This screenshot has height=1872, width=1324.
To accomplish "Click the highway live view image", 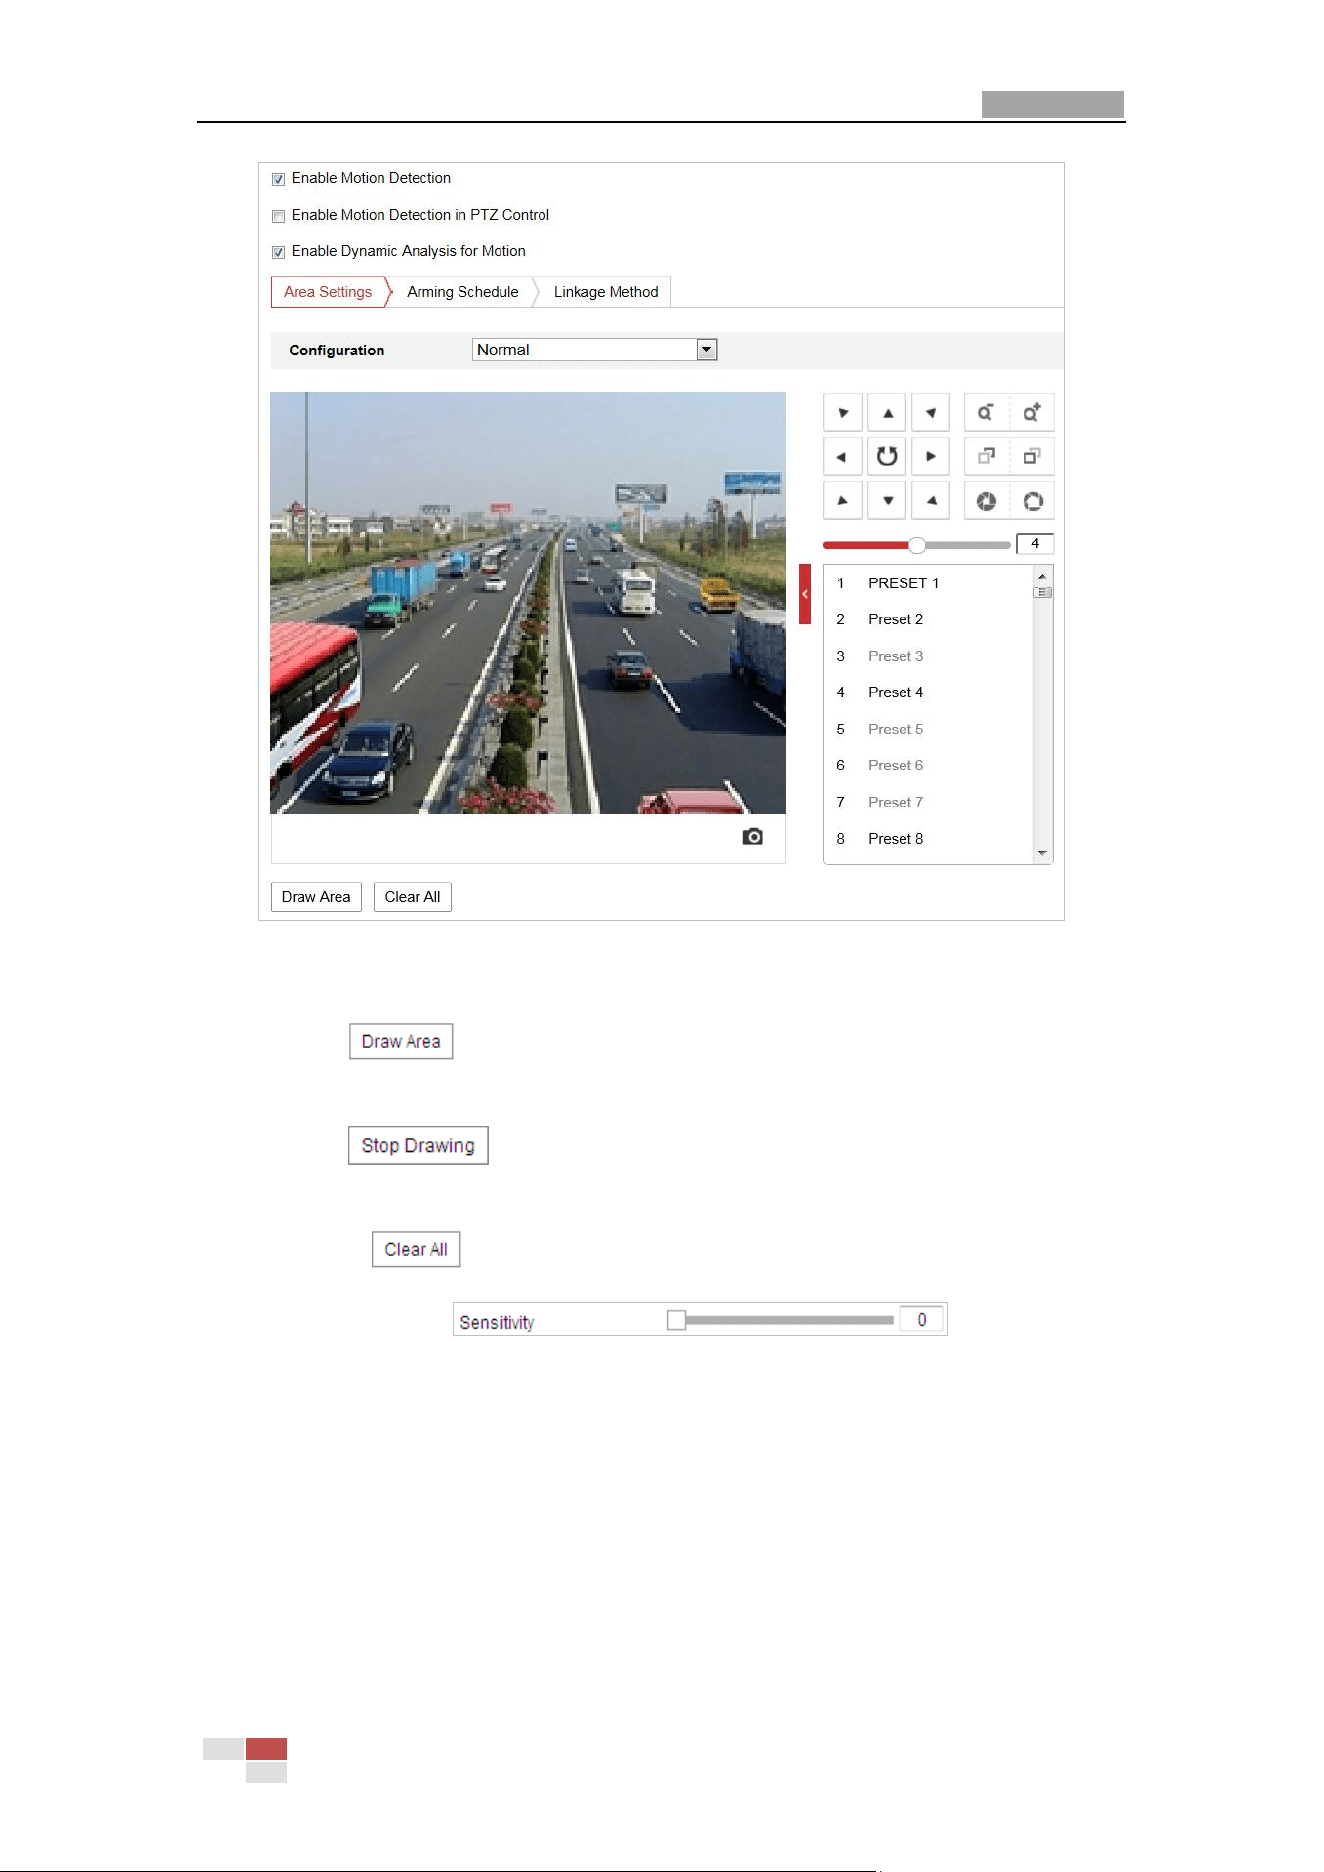I will [x=528, y=603].
